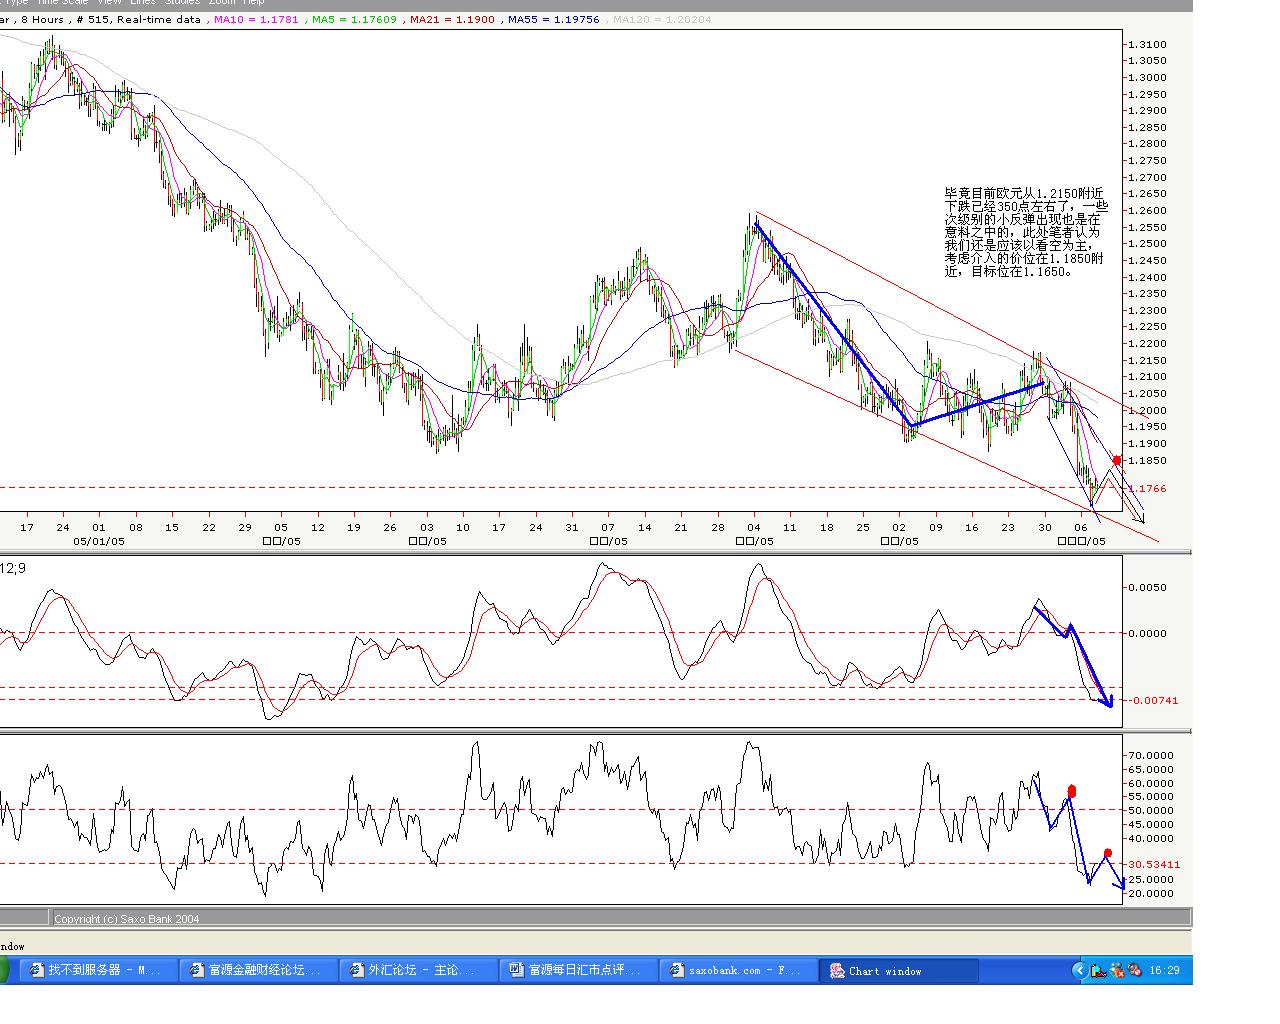Click the RSI value label 30.53411

(x=1154, y=864)
